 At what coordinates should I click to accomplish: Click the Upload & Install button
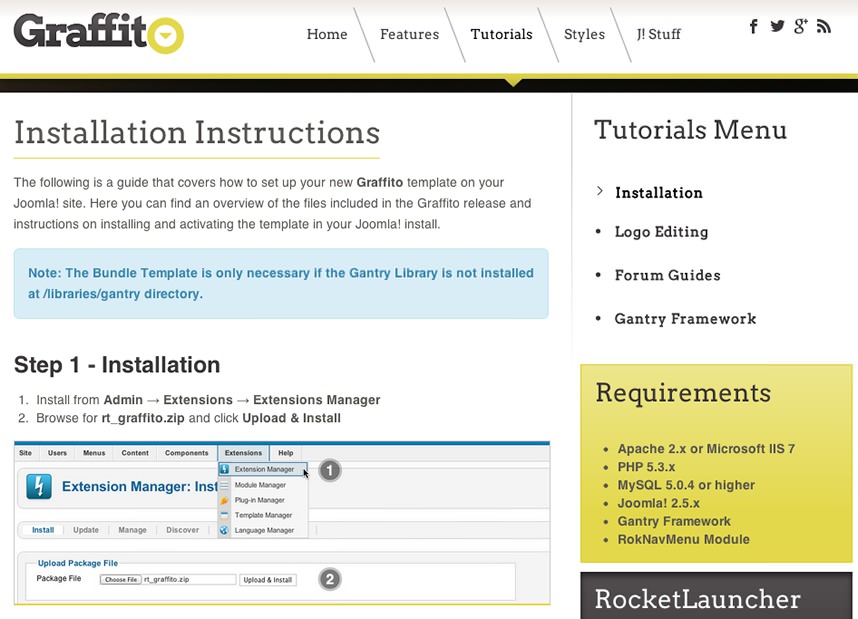[x=268, y=580]
